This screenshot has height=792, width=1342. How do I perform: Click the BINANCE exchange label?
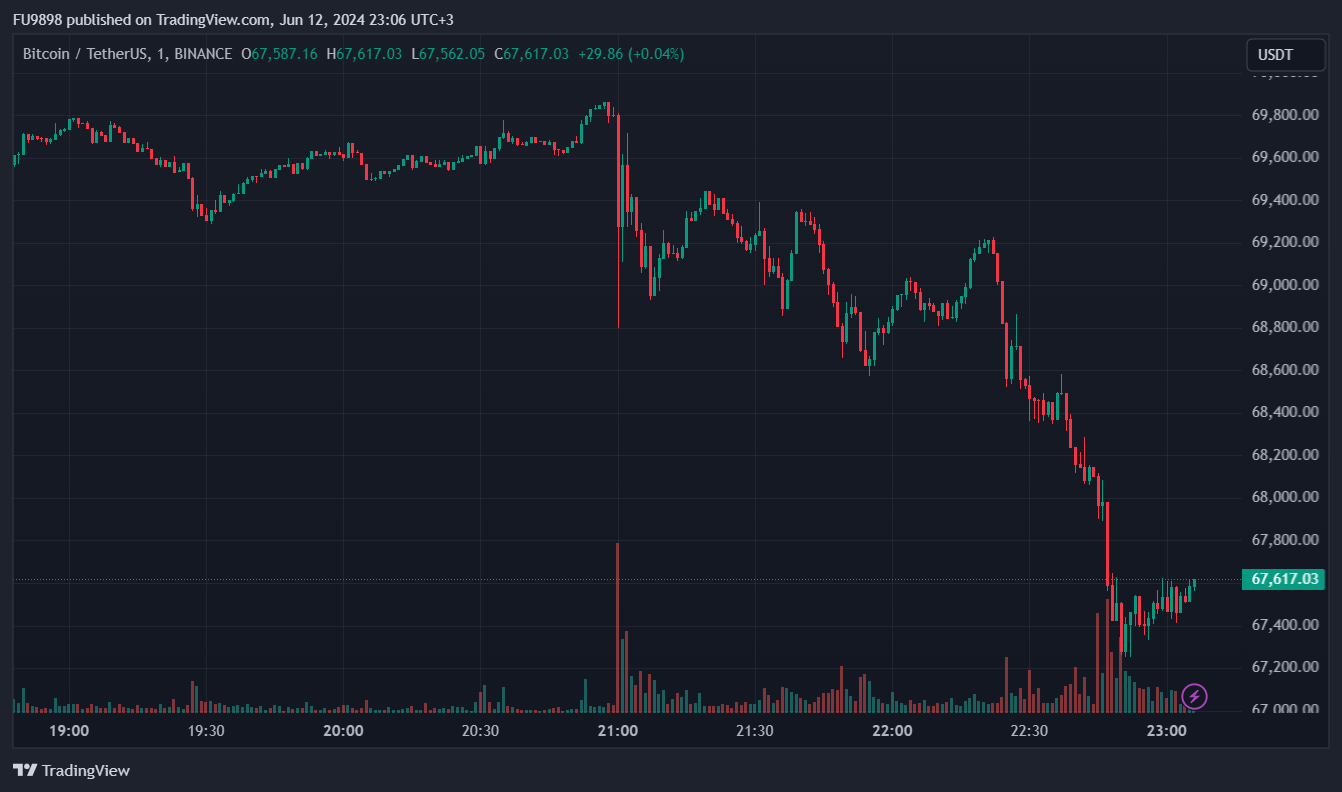coord(203,54)
